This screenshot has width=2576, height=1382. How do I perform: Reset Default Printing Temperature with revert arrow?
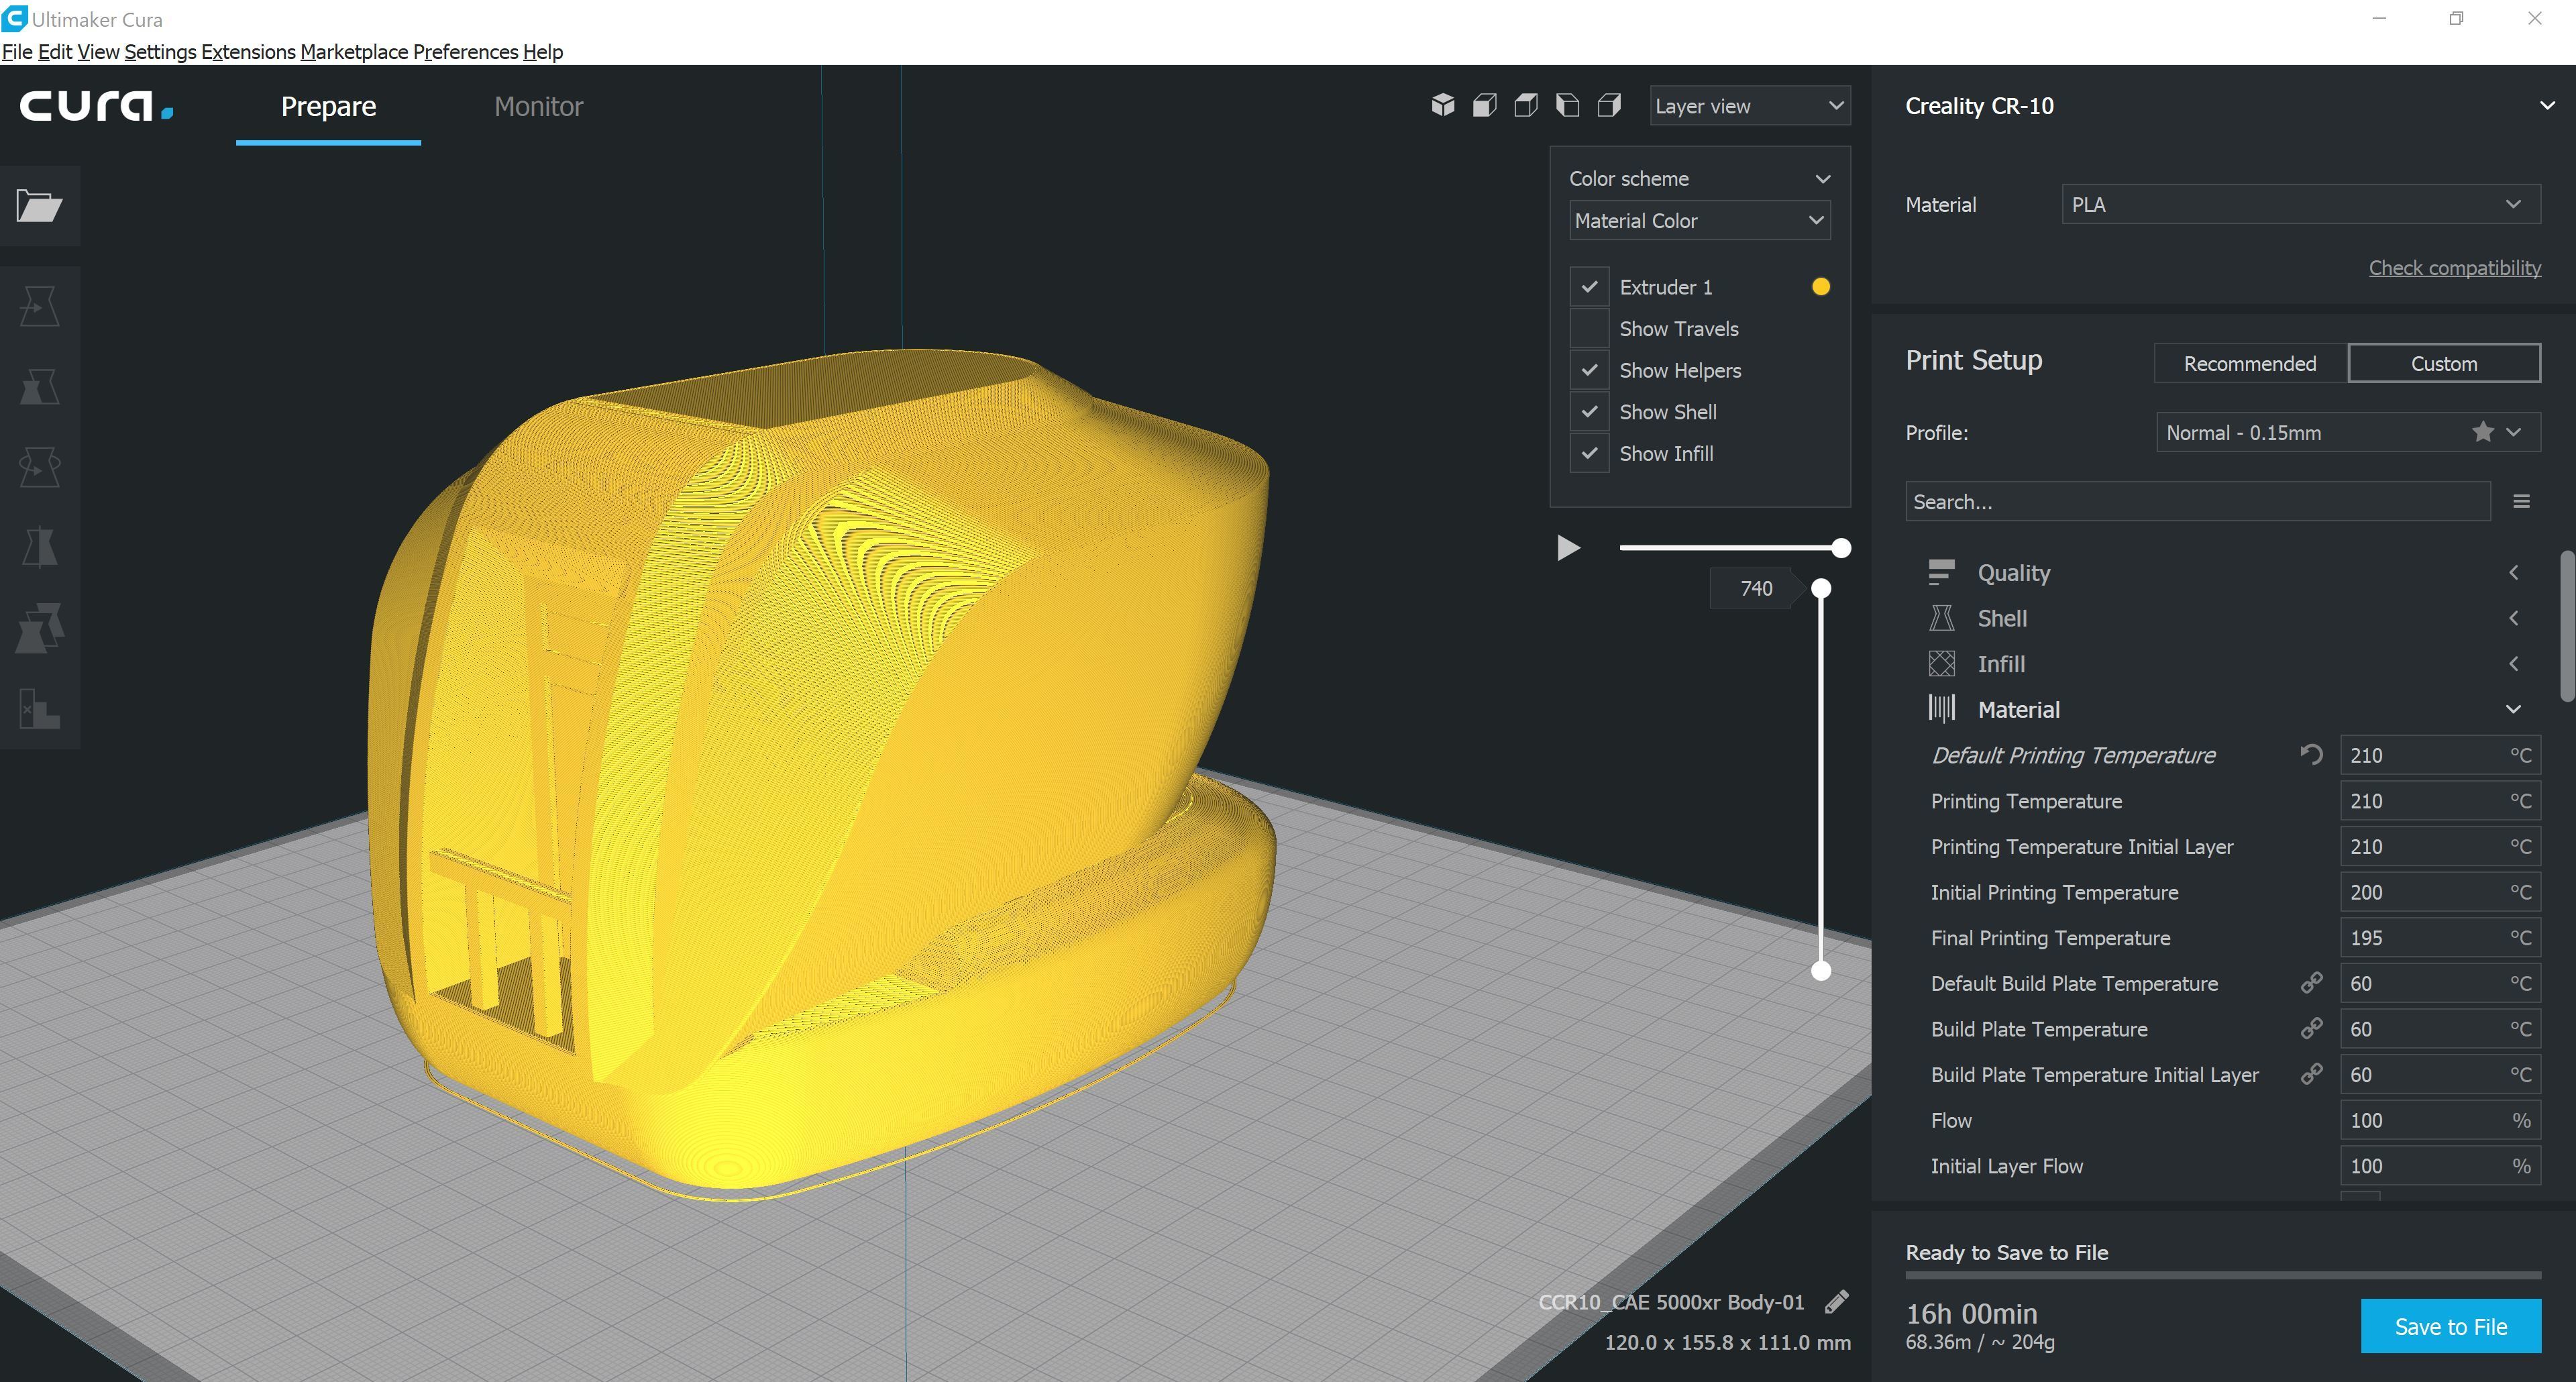2310,754
